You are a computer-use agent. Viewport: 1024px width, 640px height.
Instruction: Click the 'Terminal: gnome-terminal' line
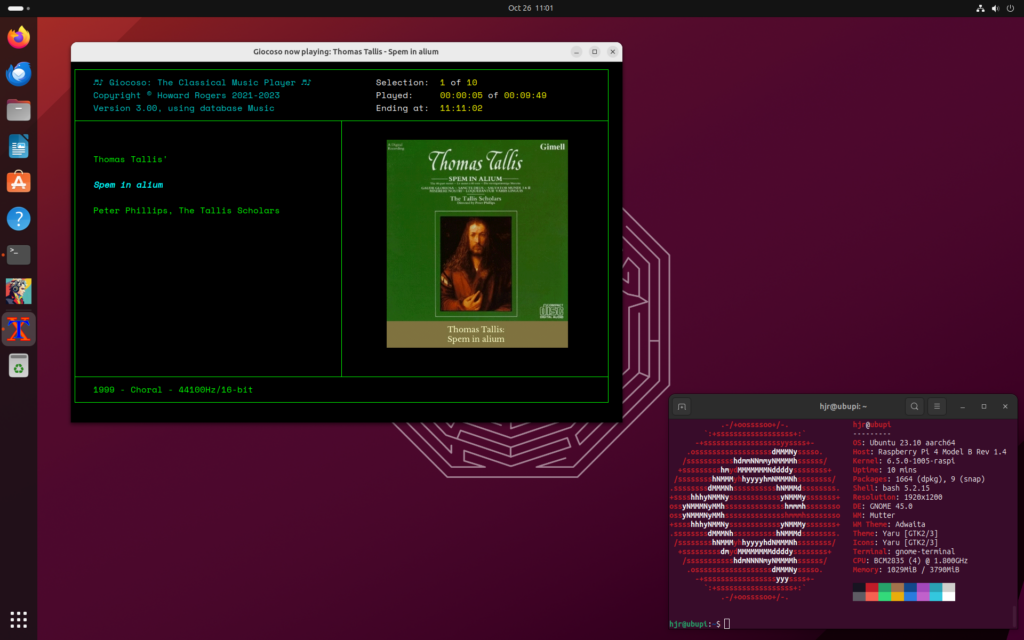click(902, 552)
